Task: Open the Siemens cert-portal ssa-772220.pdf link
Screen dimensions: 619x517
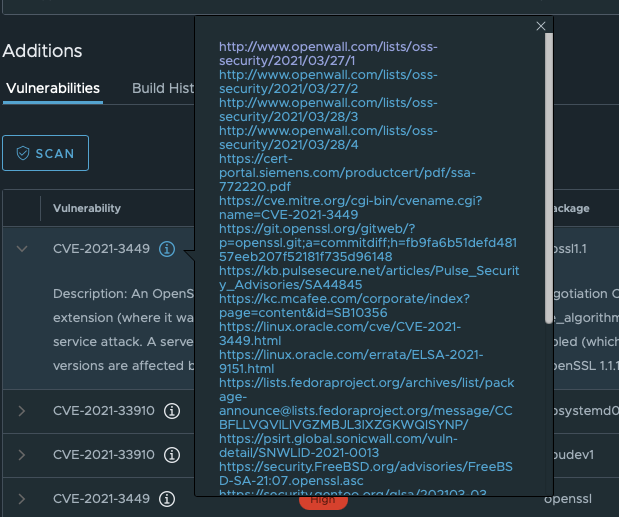Action: [x=347, y=173]
